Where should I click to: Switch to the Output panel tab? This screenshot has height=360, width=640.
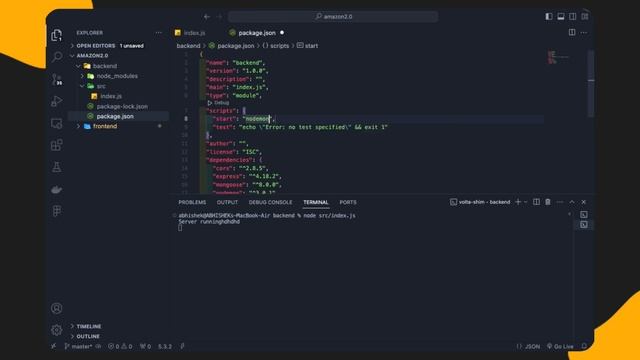[x=227, y=202]
